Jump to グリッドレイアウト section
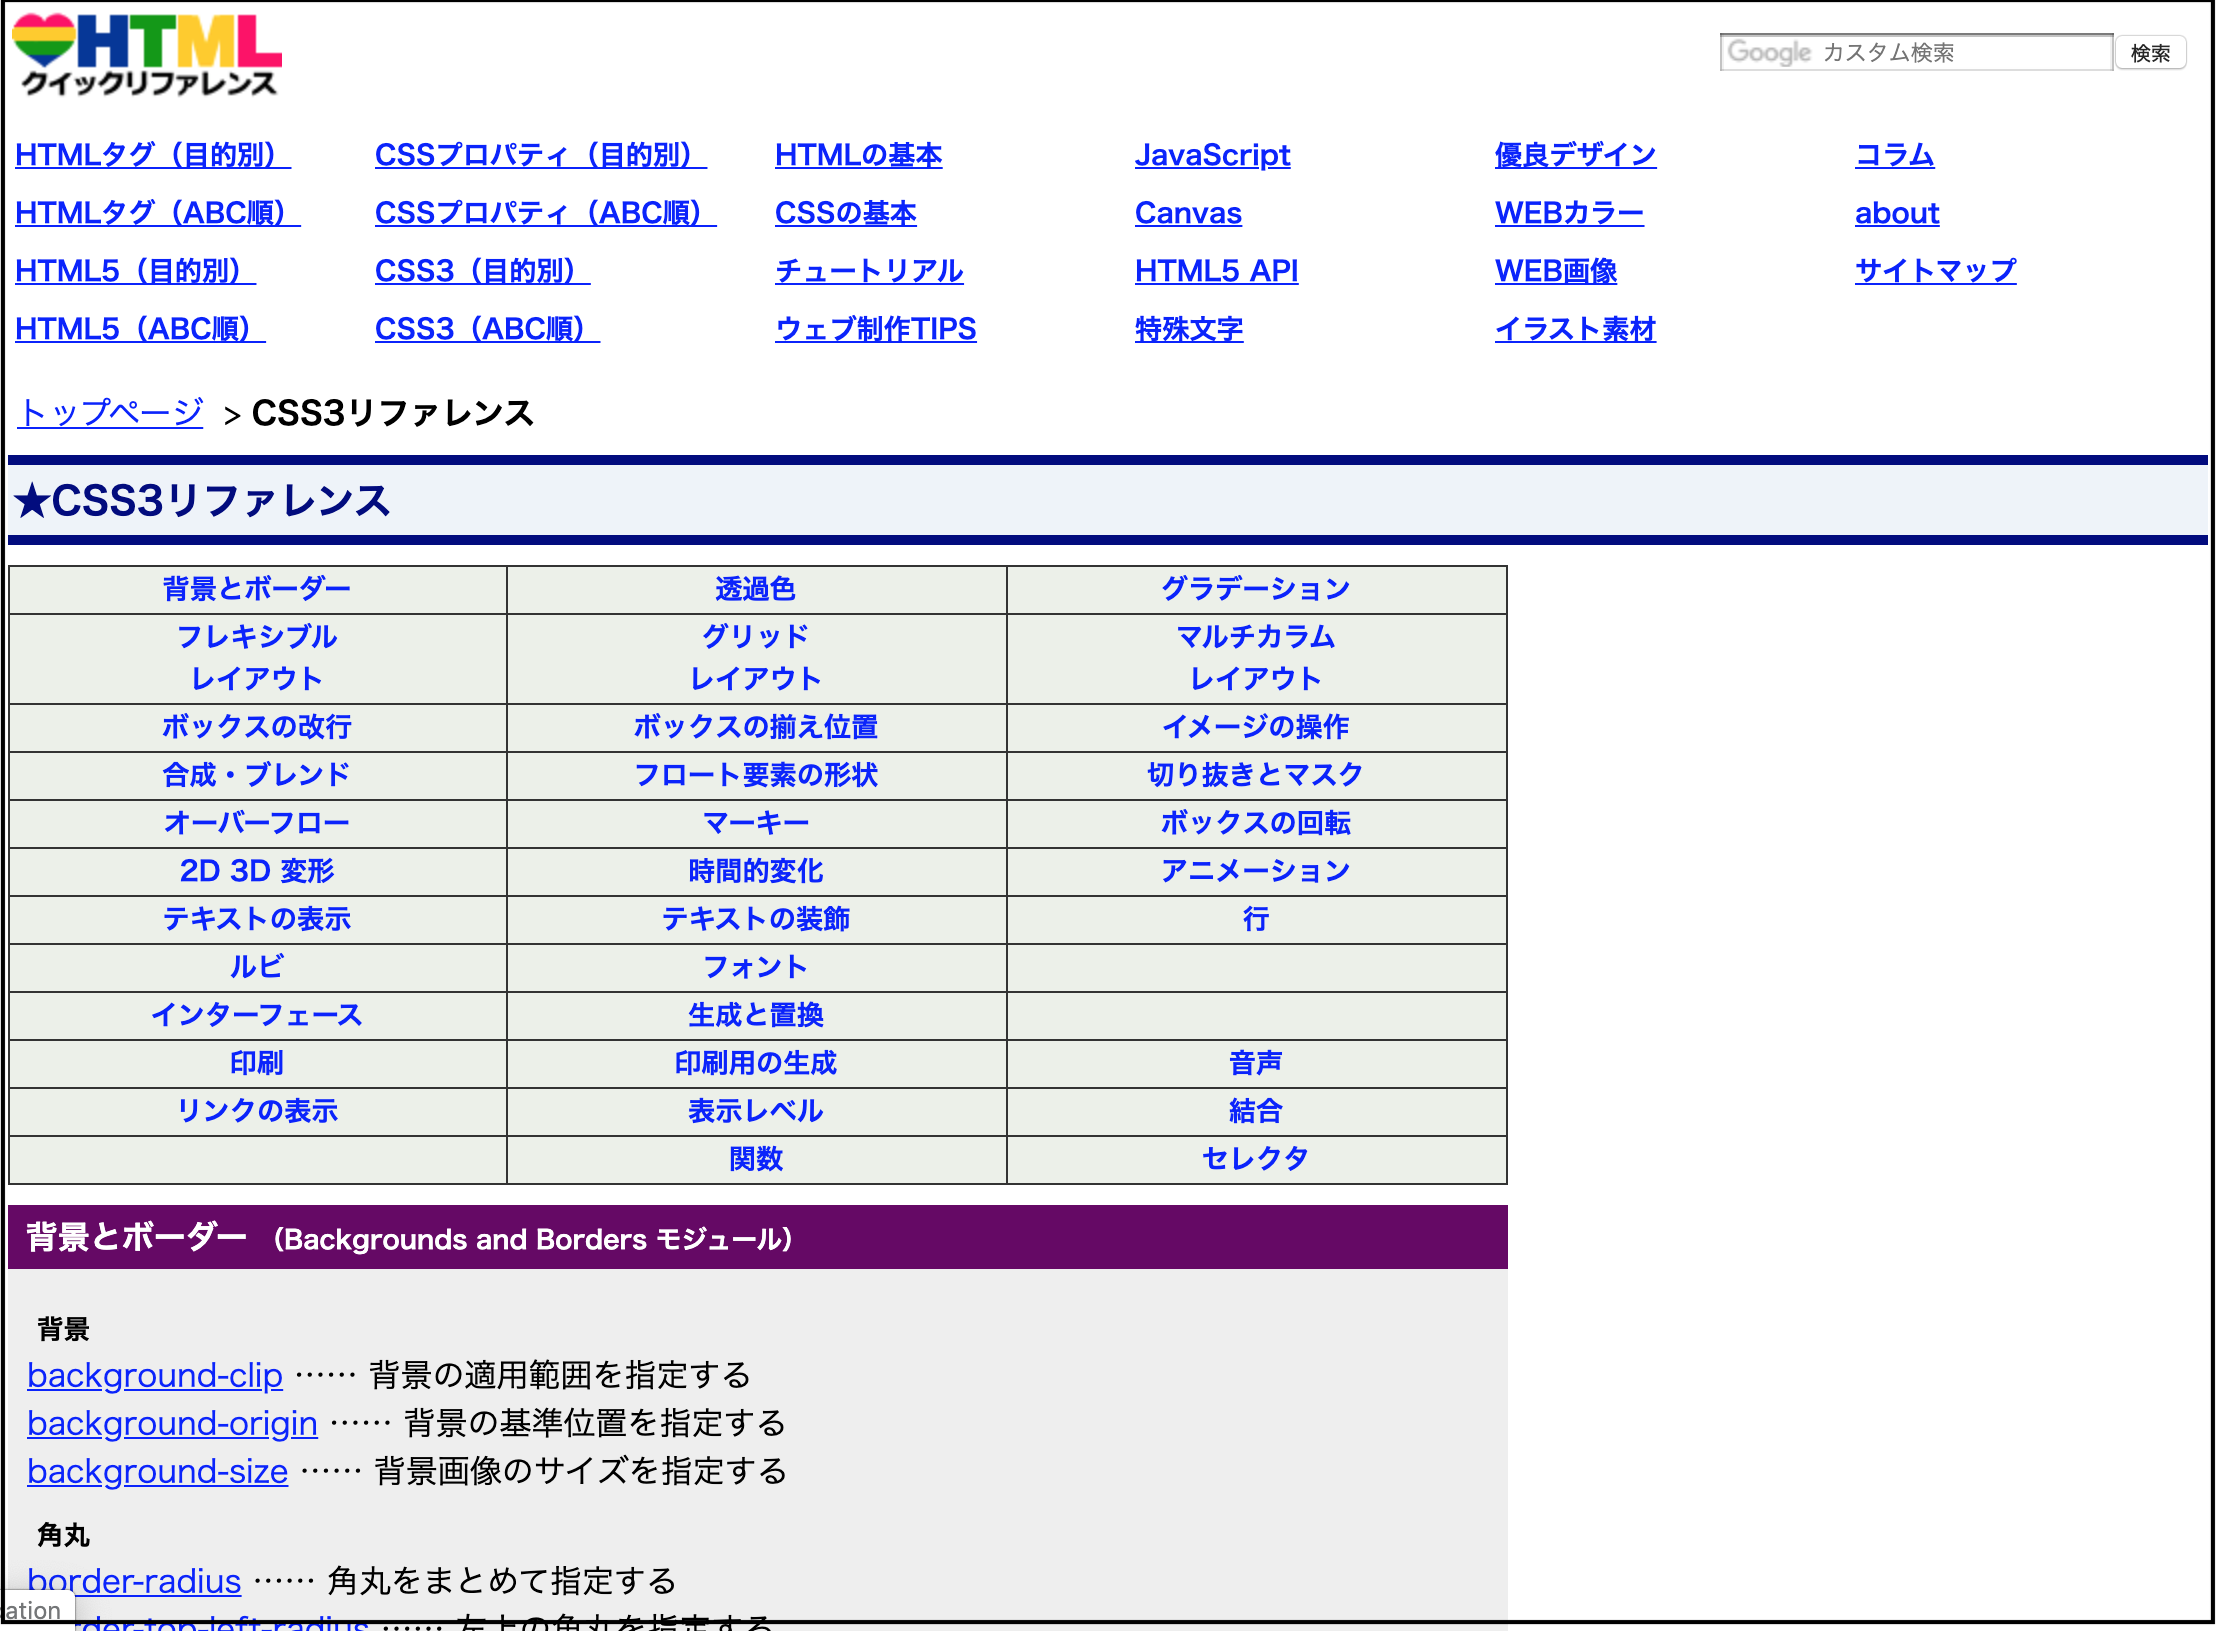Viewport: 2216px width, 1631px height. (756, 658)
